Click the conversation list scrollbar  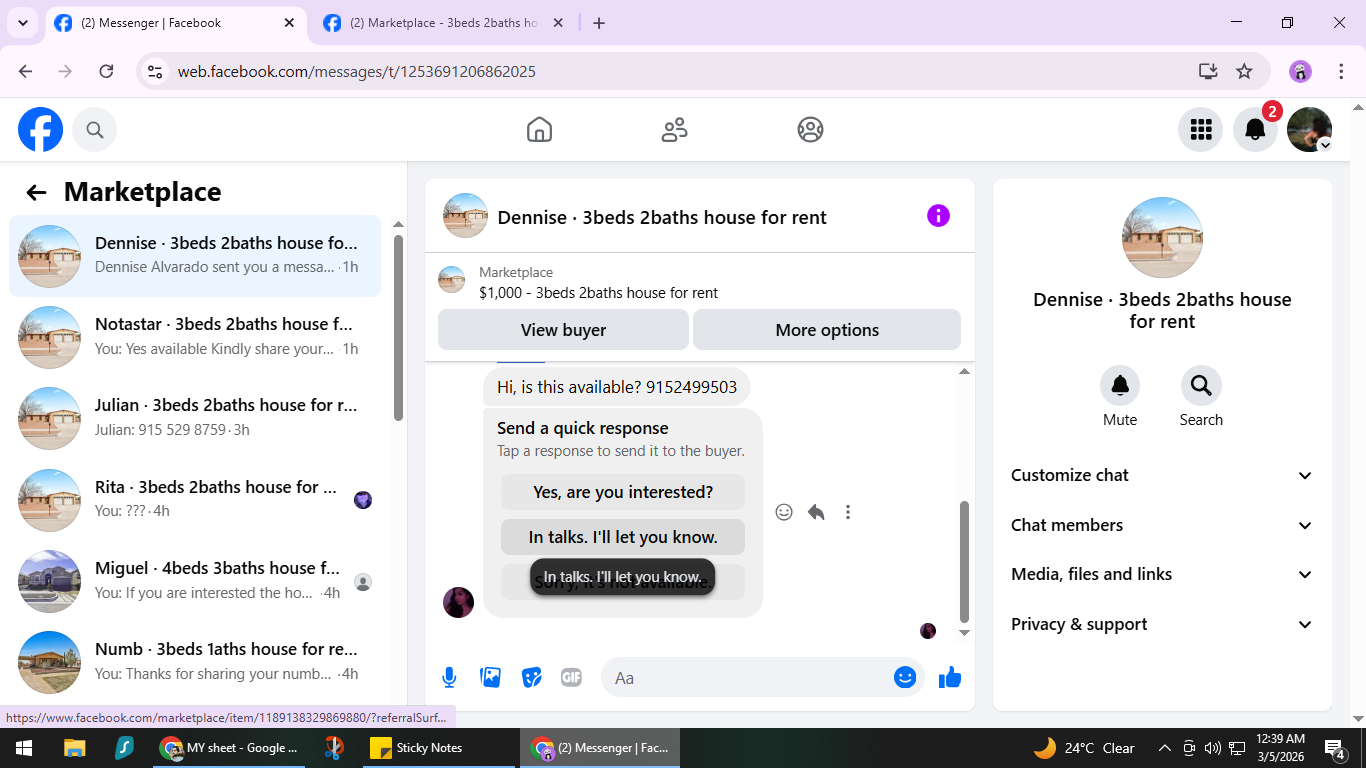tap(398, 327)
